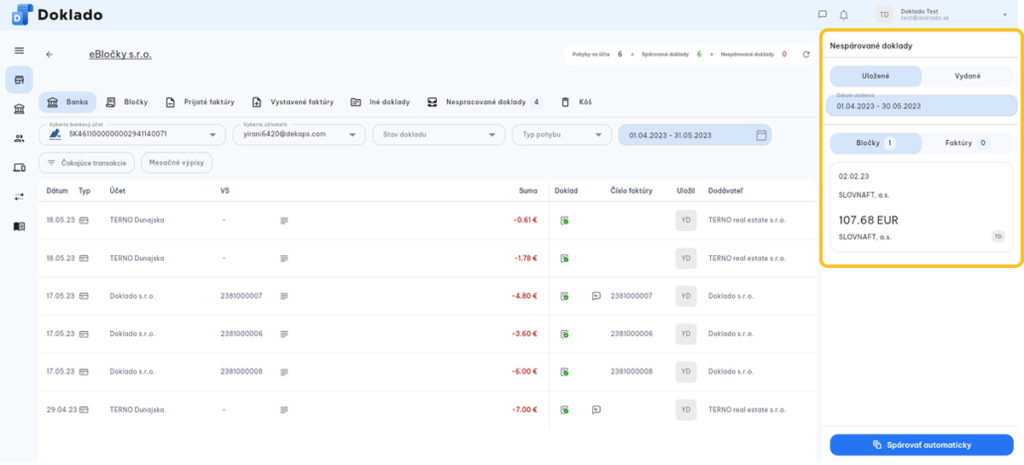This screenshot has width=1024, height=465.
Task: Open note icon for 2381000008 row
Action: click(284, 372)
